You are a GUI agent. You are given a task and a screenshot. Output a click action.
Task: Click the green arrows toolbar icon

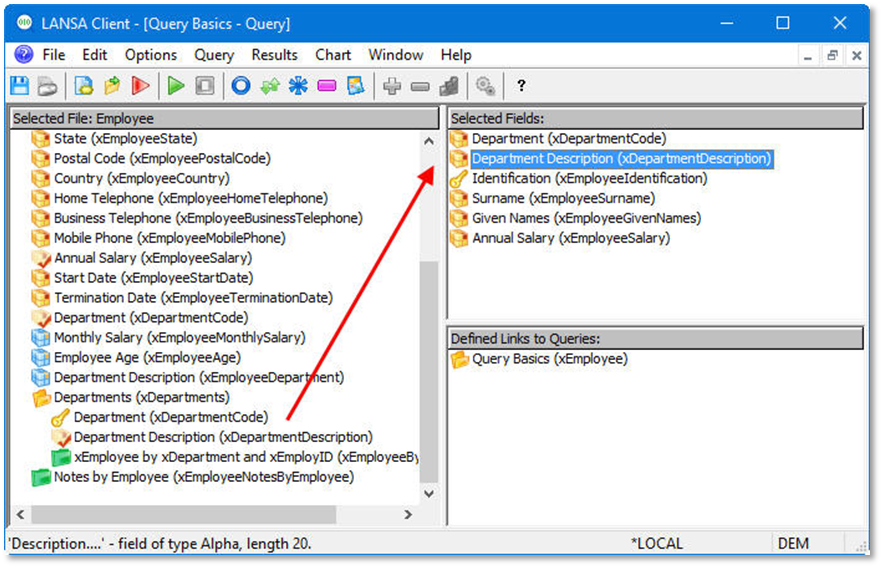(270, 86)
